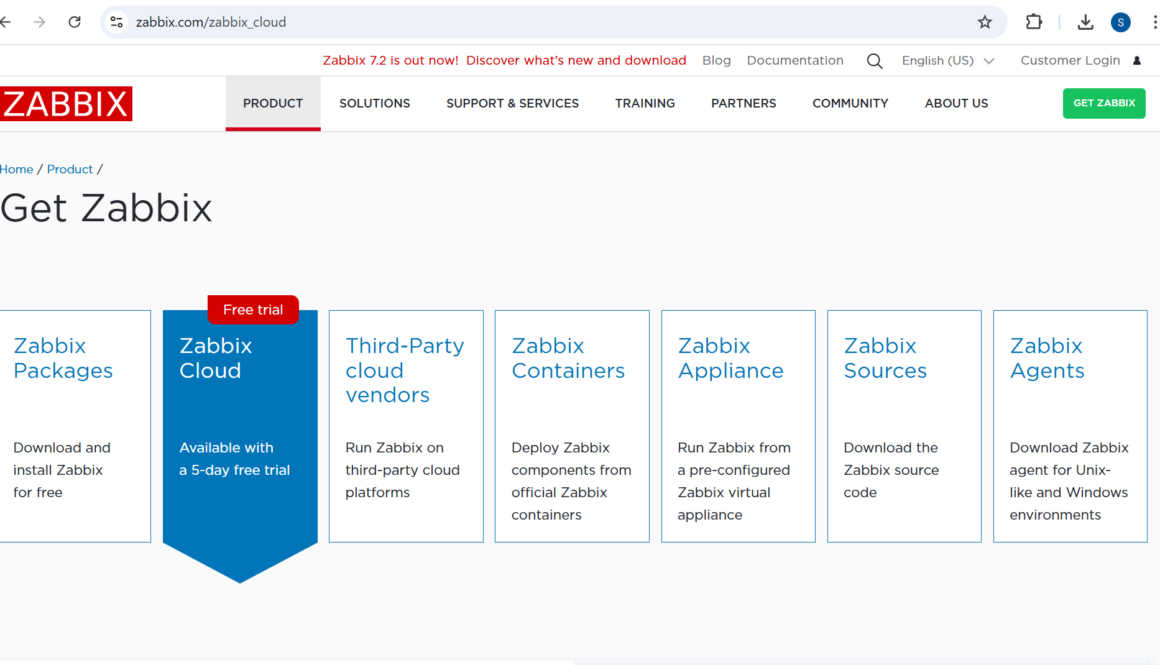Open the browser Extensions icon
The width and height of the screenshot is (1160, 665).
click(1033, 21)
